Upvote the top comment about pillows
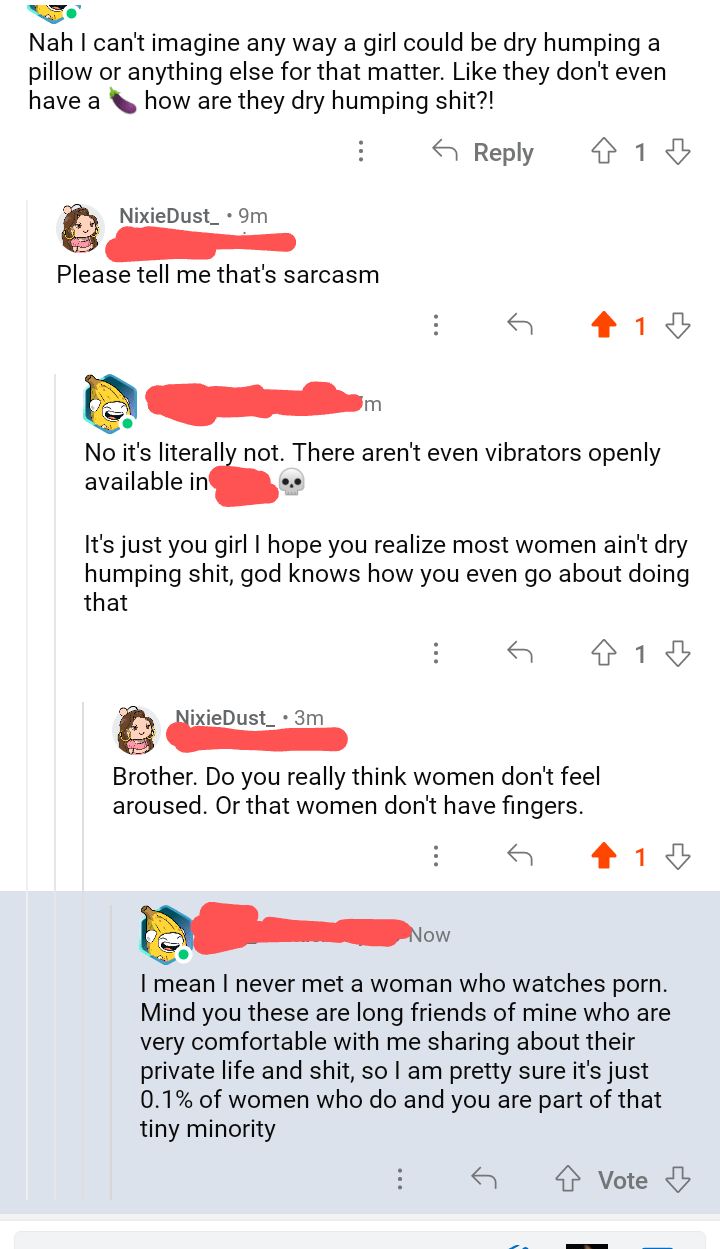The image size is (720, 1249). 602,152
